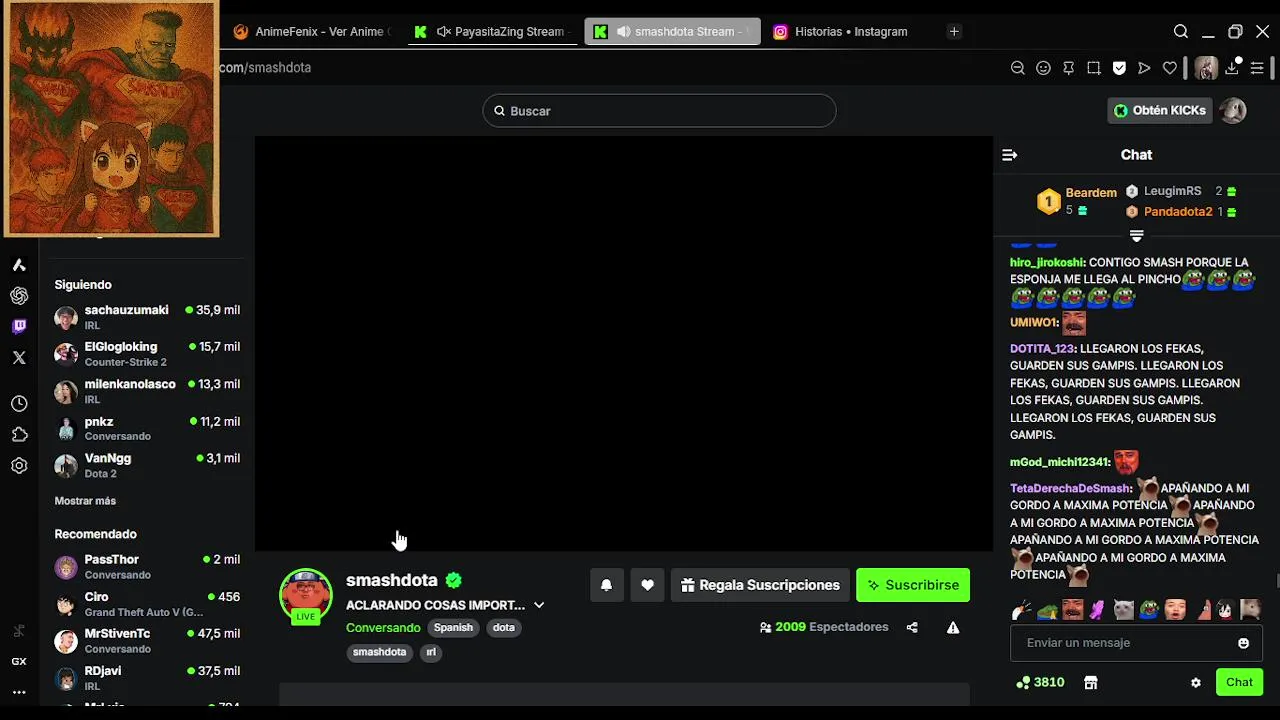The image size is (1280, 720).
Task: Take a snapshot with the capture icon
Action: [1094, 68]
